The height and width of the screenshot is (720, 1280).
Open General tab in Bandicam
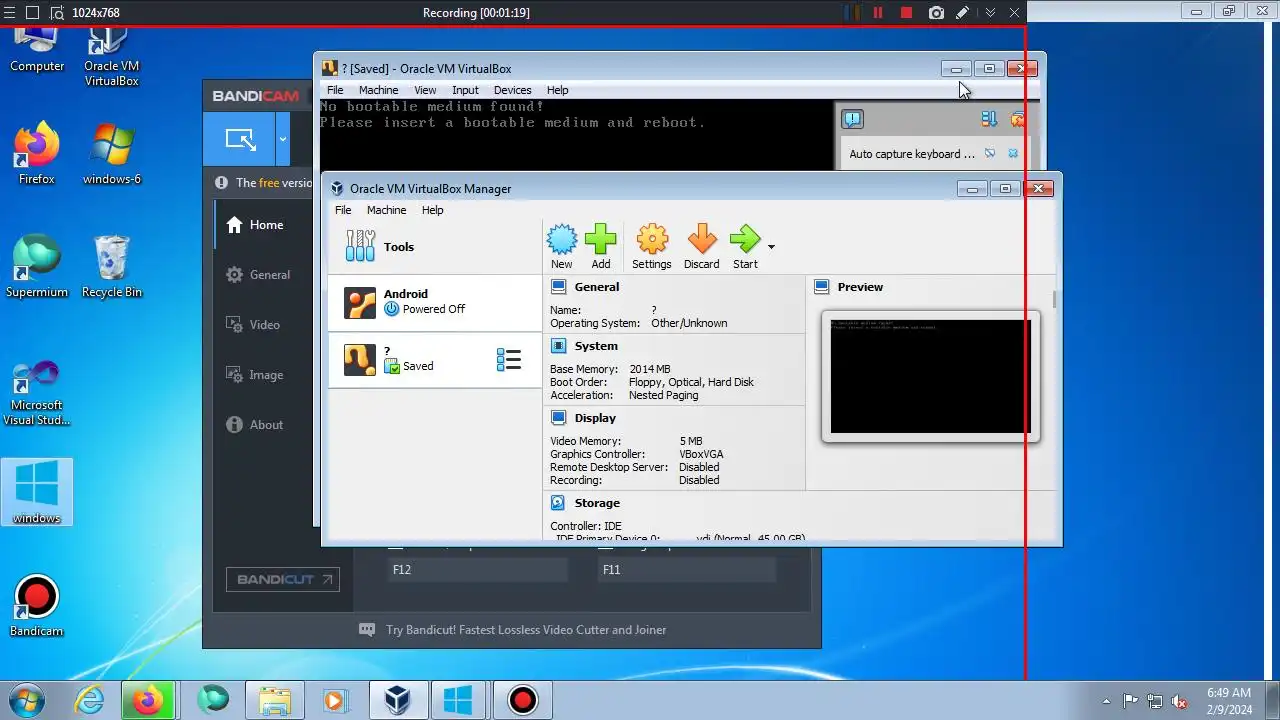click(258, 275)
